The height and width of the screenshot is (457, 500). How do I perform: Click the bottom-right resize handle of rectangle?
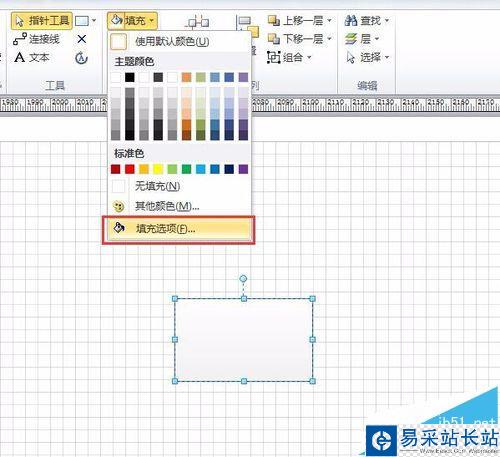click(x=313, y=381)
